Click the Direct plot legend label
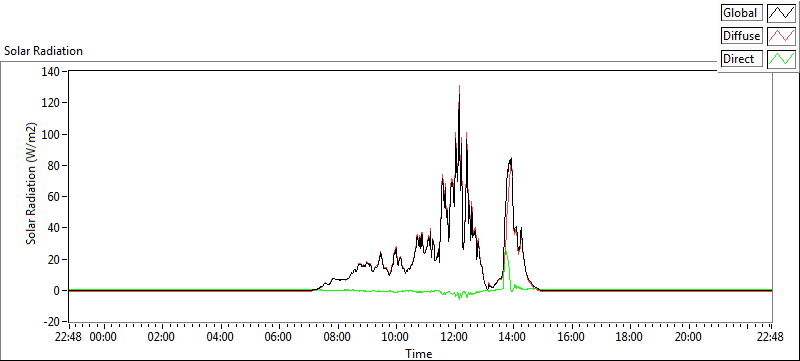This screenshot has height=361, width=800. pos(742,59)
